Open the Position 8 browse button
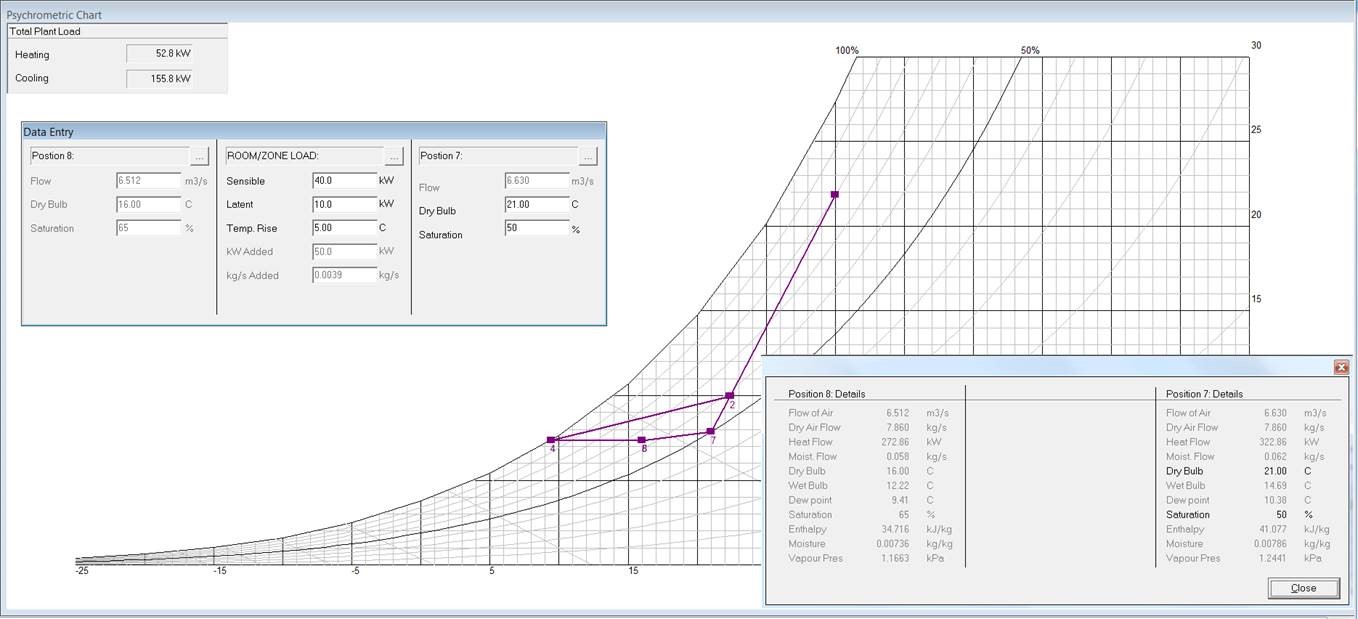Image resolution: width=1358 pixels, height=619 pixels. [x=200, y=156]
